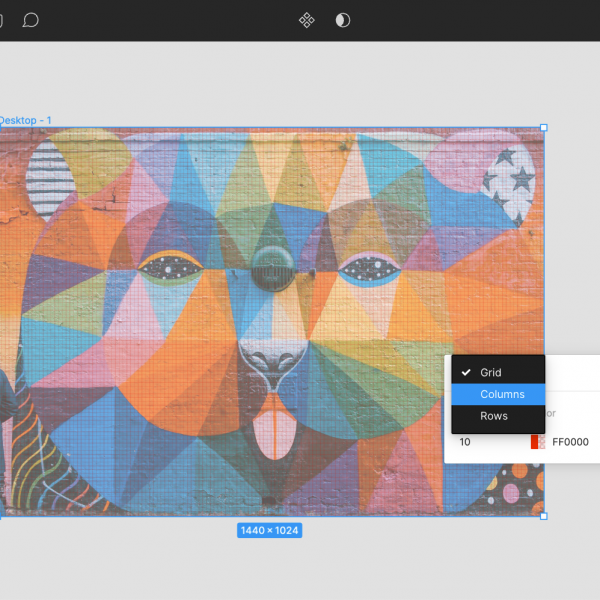Click the Components diamond icon in toolbar
Screen dimensions: 600x600
tap(307, 20)
